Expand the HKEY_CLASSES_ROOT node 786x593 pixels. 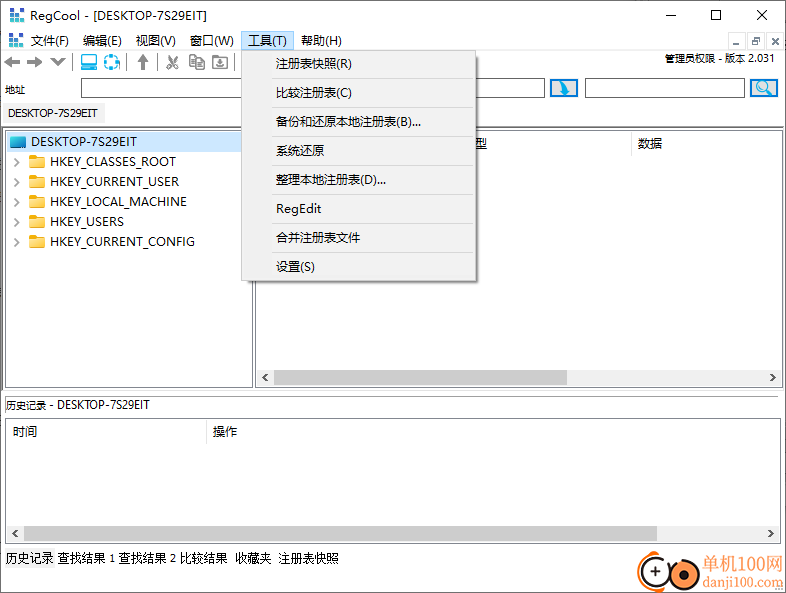click(17, 162)
